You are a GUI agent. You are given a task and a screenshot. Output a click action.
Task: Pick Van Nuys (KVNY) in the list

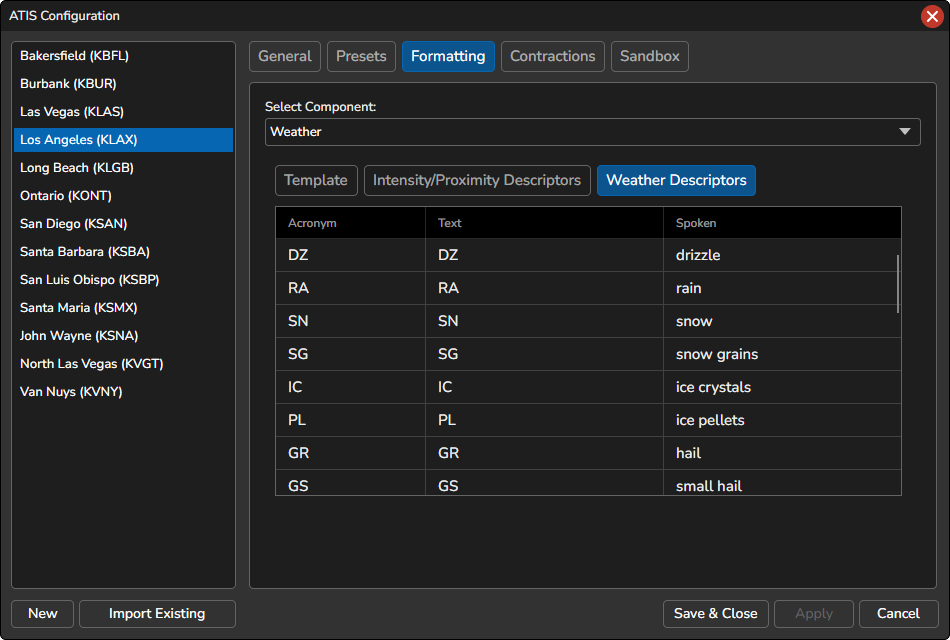pos(71,392)
